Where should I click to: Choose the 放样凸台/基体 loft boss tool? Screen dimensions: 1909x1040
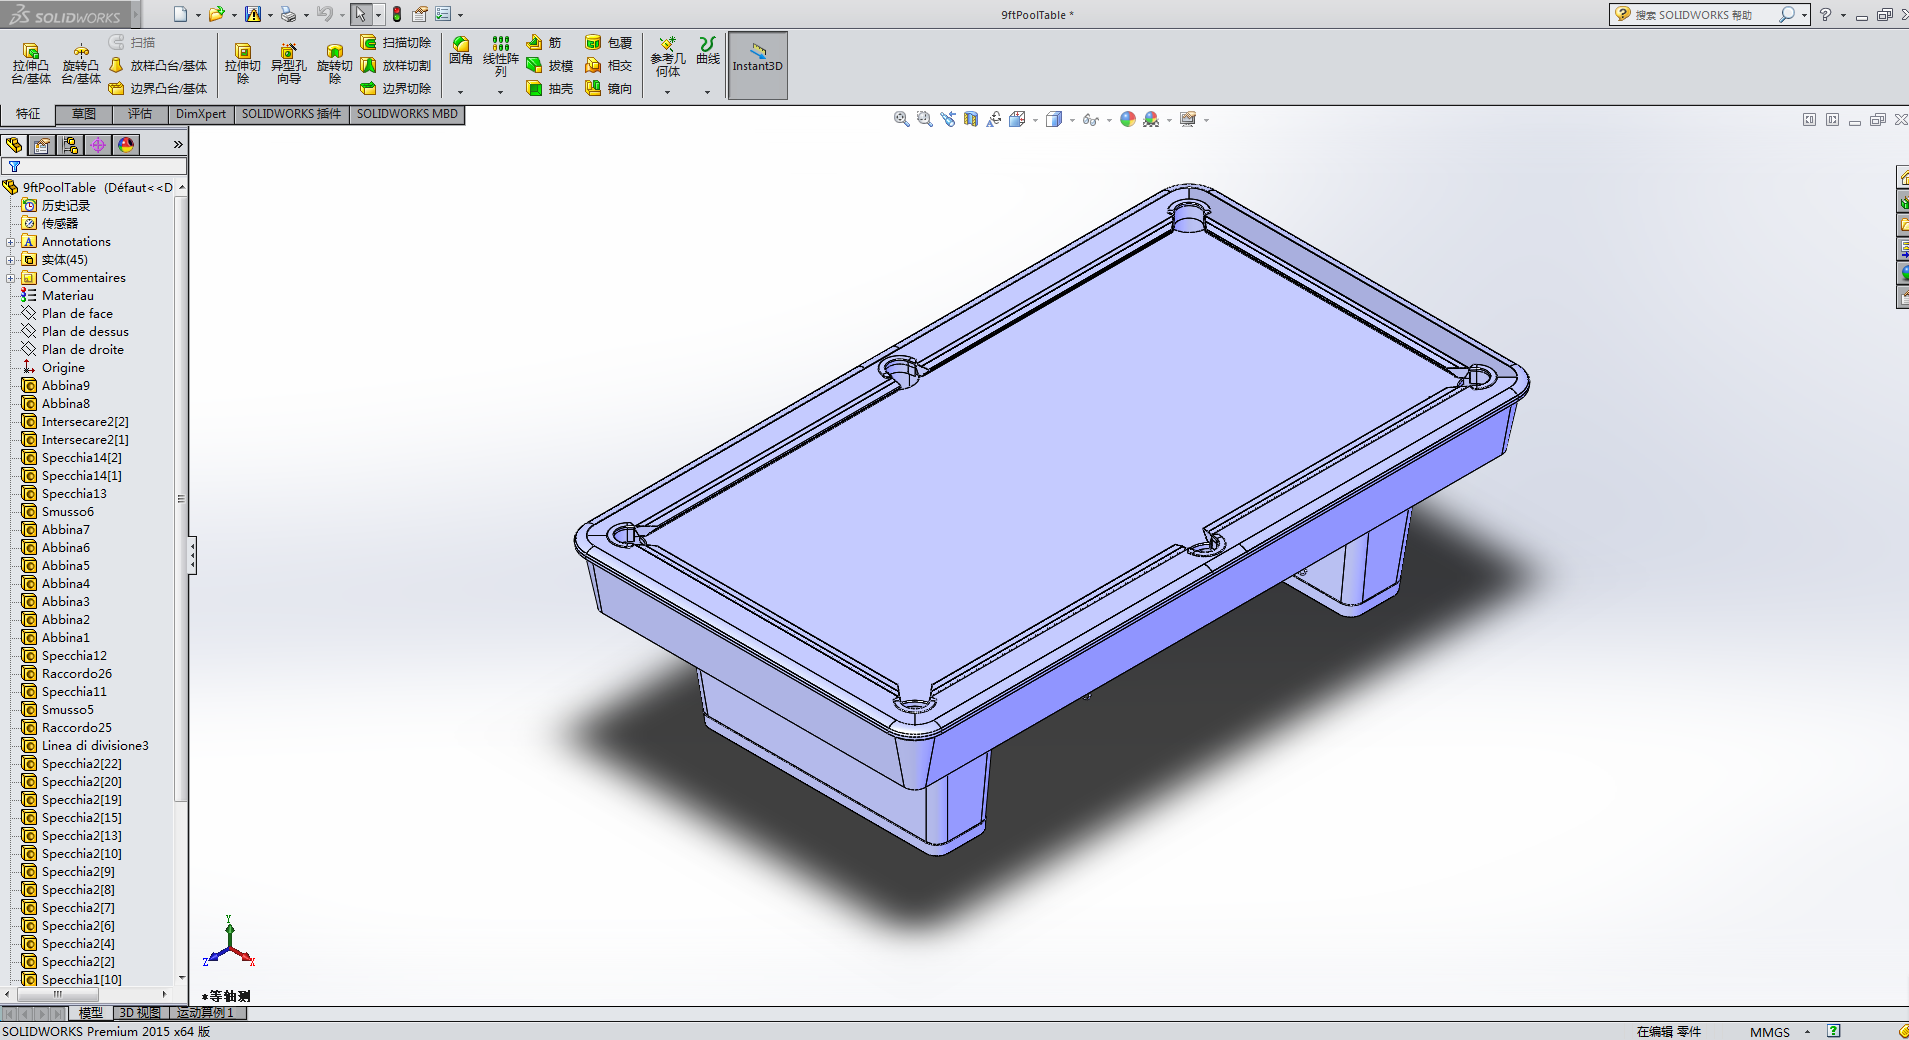click(158, 66)
